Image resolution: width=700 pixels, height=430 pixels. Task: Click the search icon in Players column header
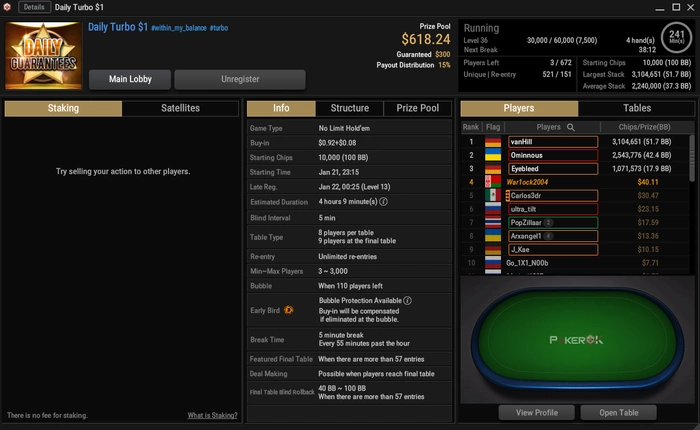[x=571, y=127]
